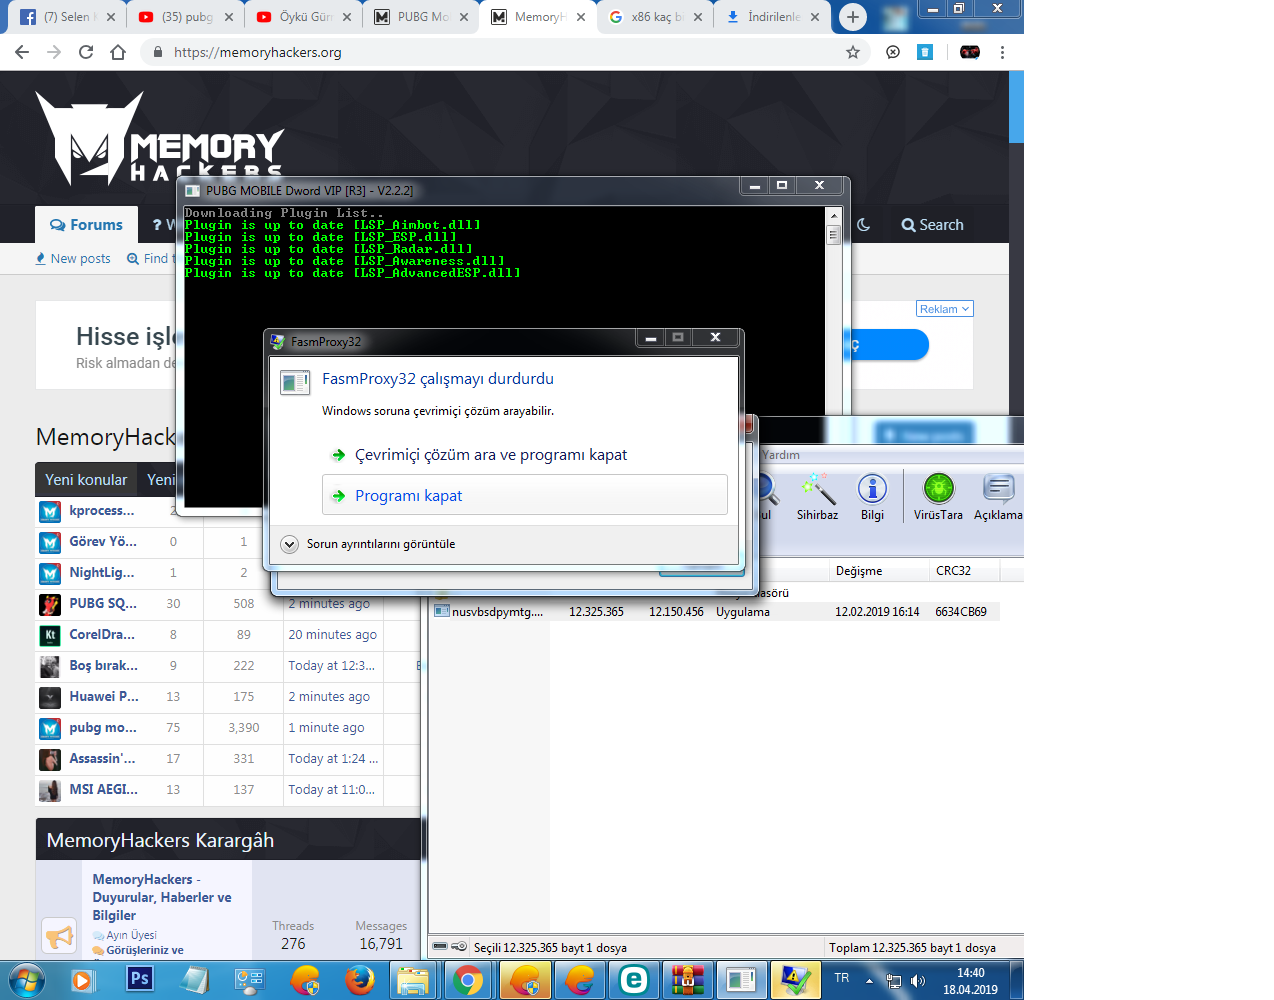Open Google Chrome taskbar icon
This screenshot has width=1274, height=1000.
point(467,980)
